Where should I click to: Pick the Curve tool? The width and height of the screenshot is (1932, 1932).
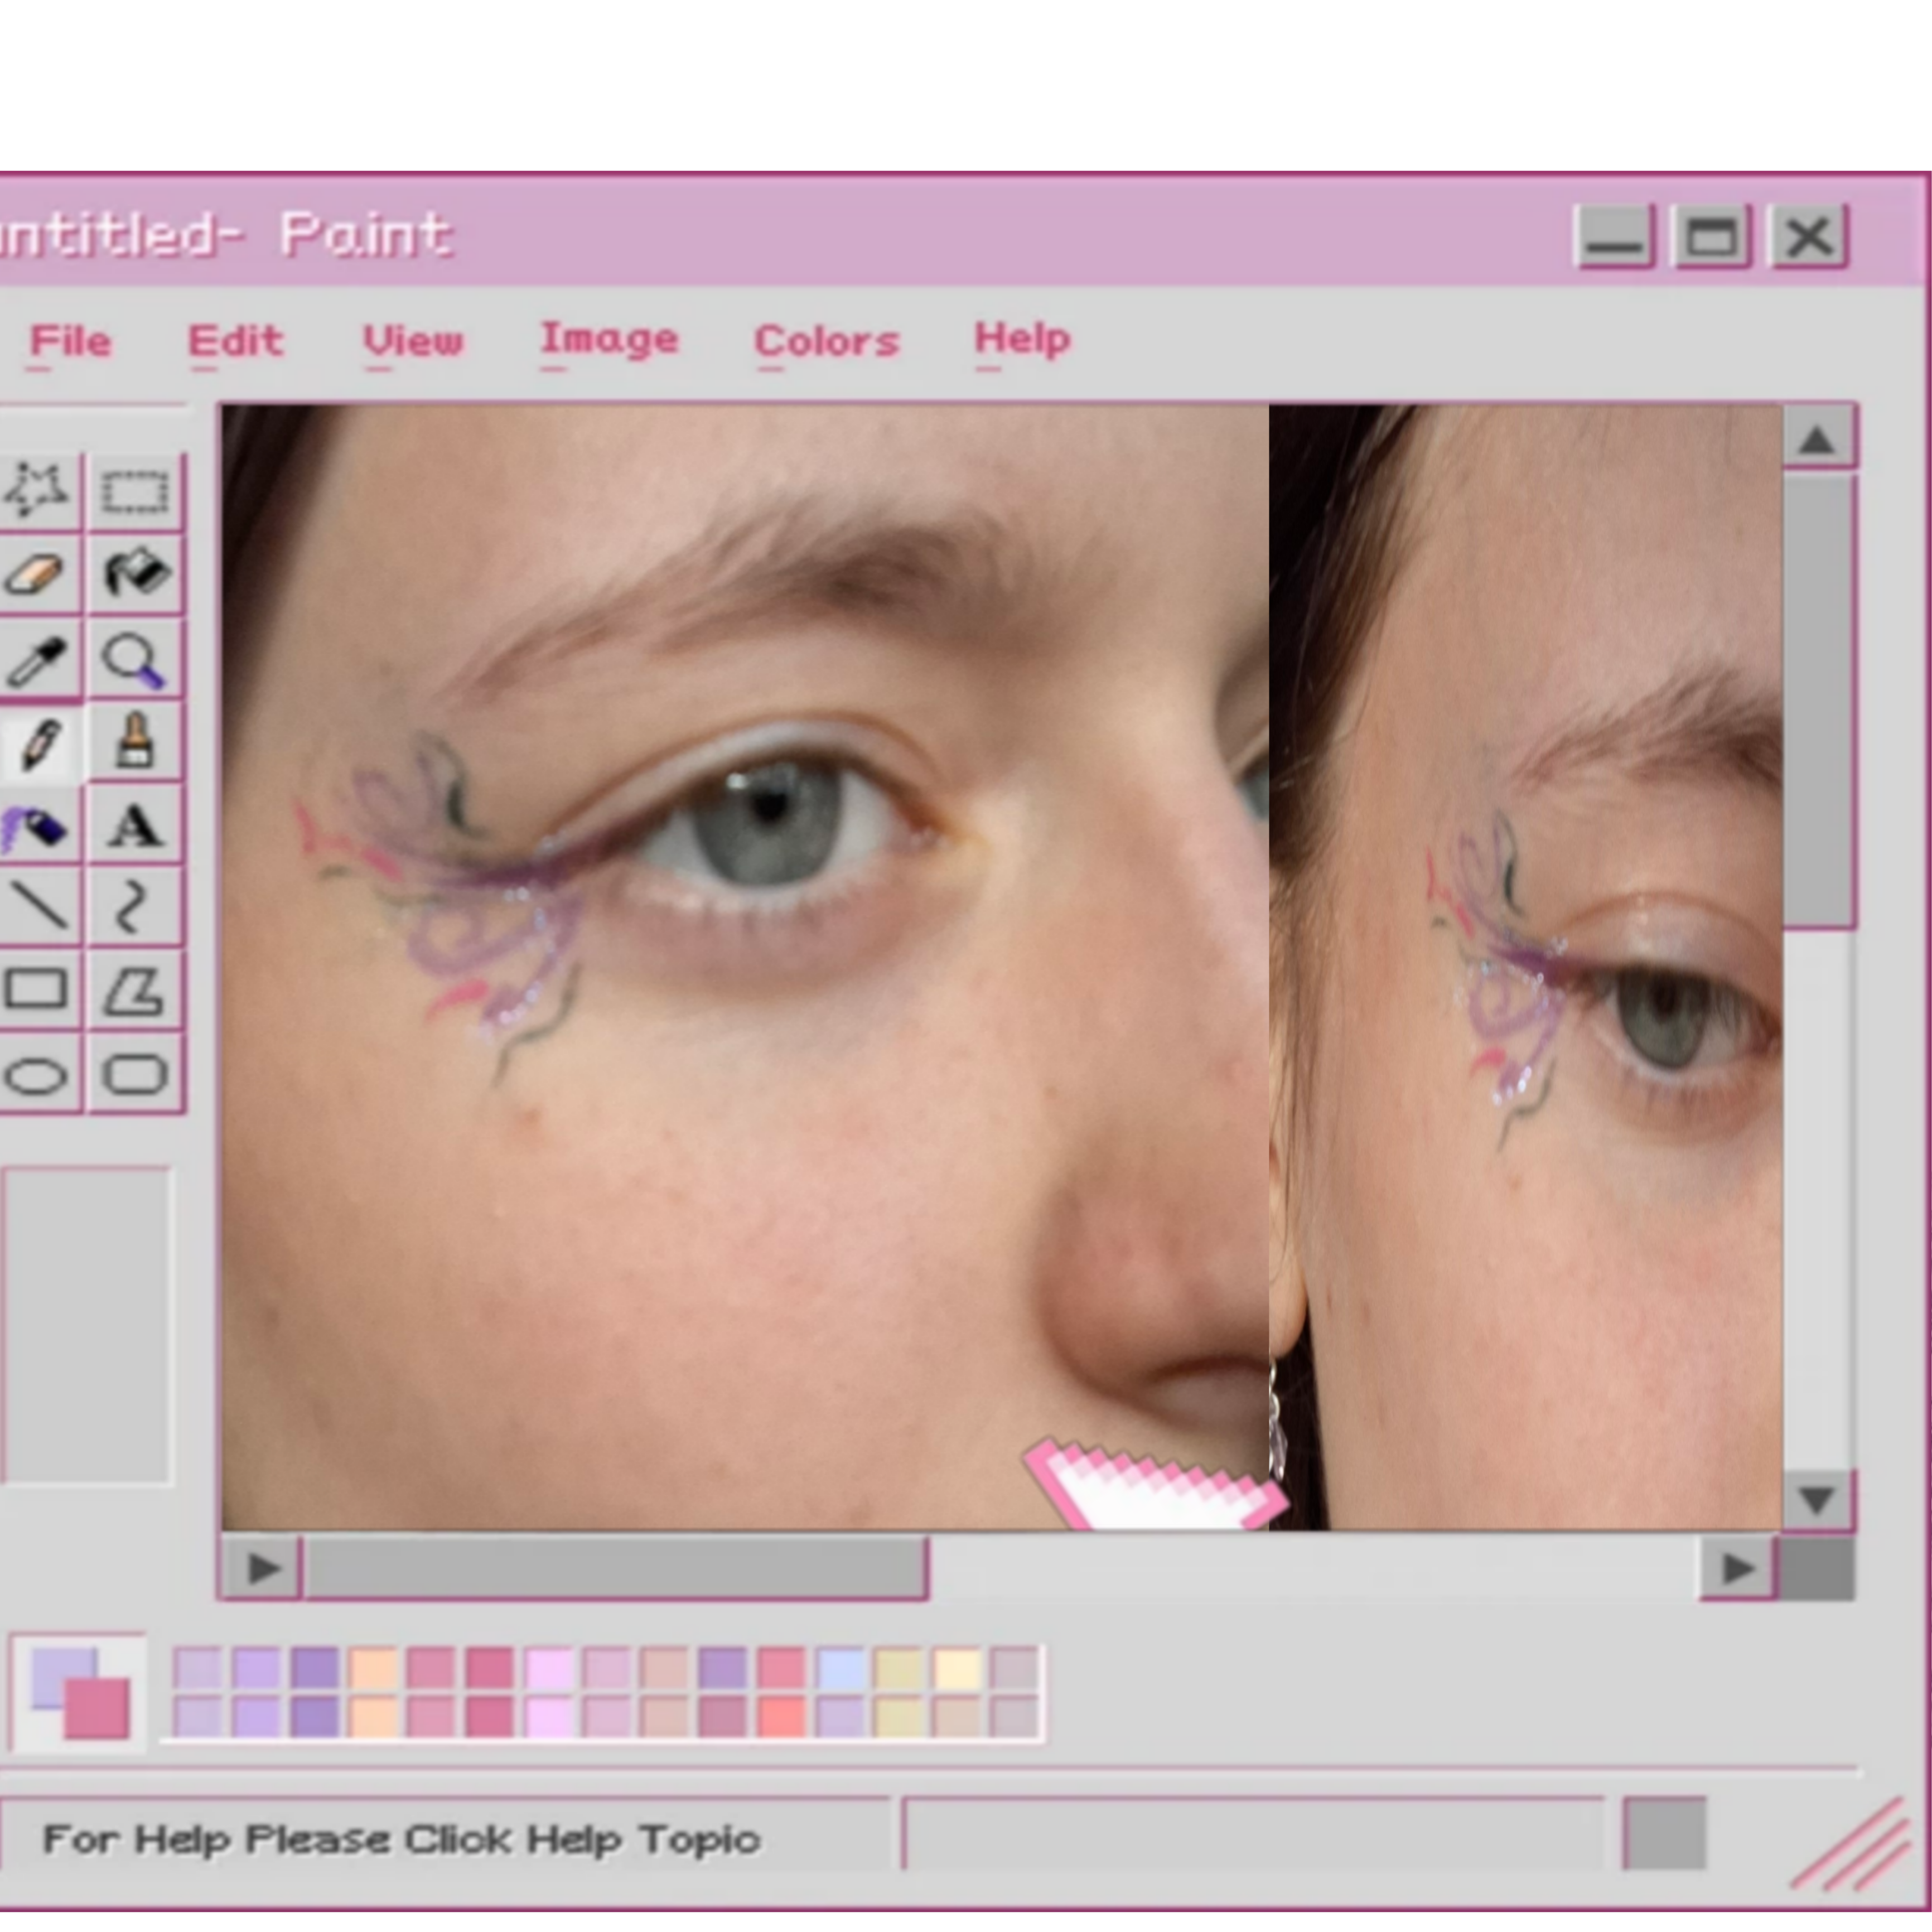(x=135, y=908)
